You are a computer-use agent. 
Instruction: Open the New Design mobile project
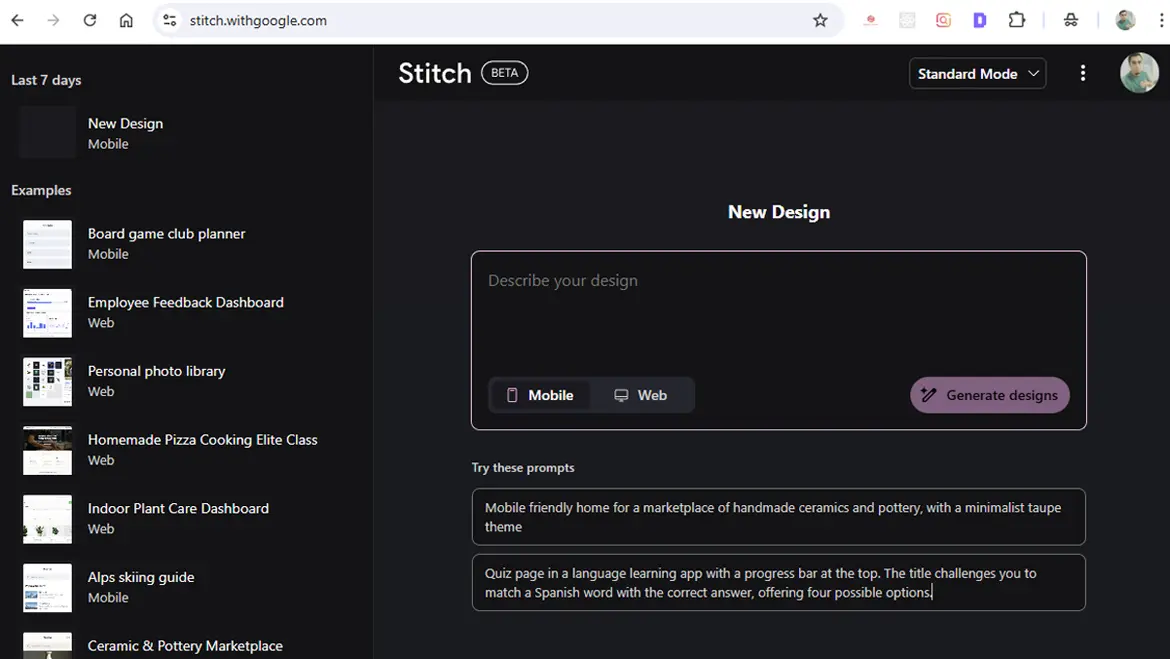(125, 133)
